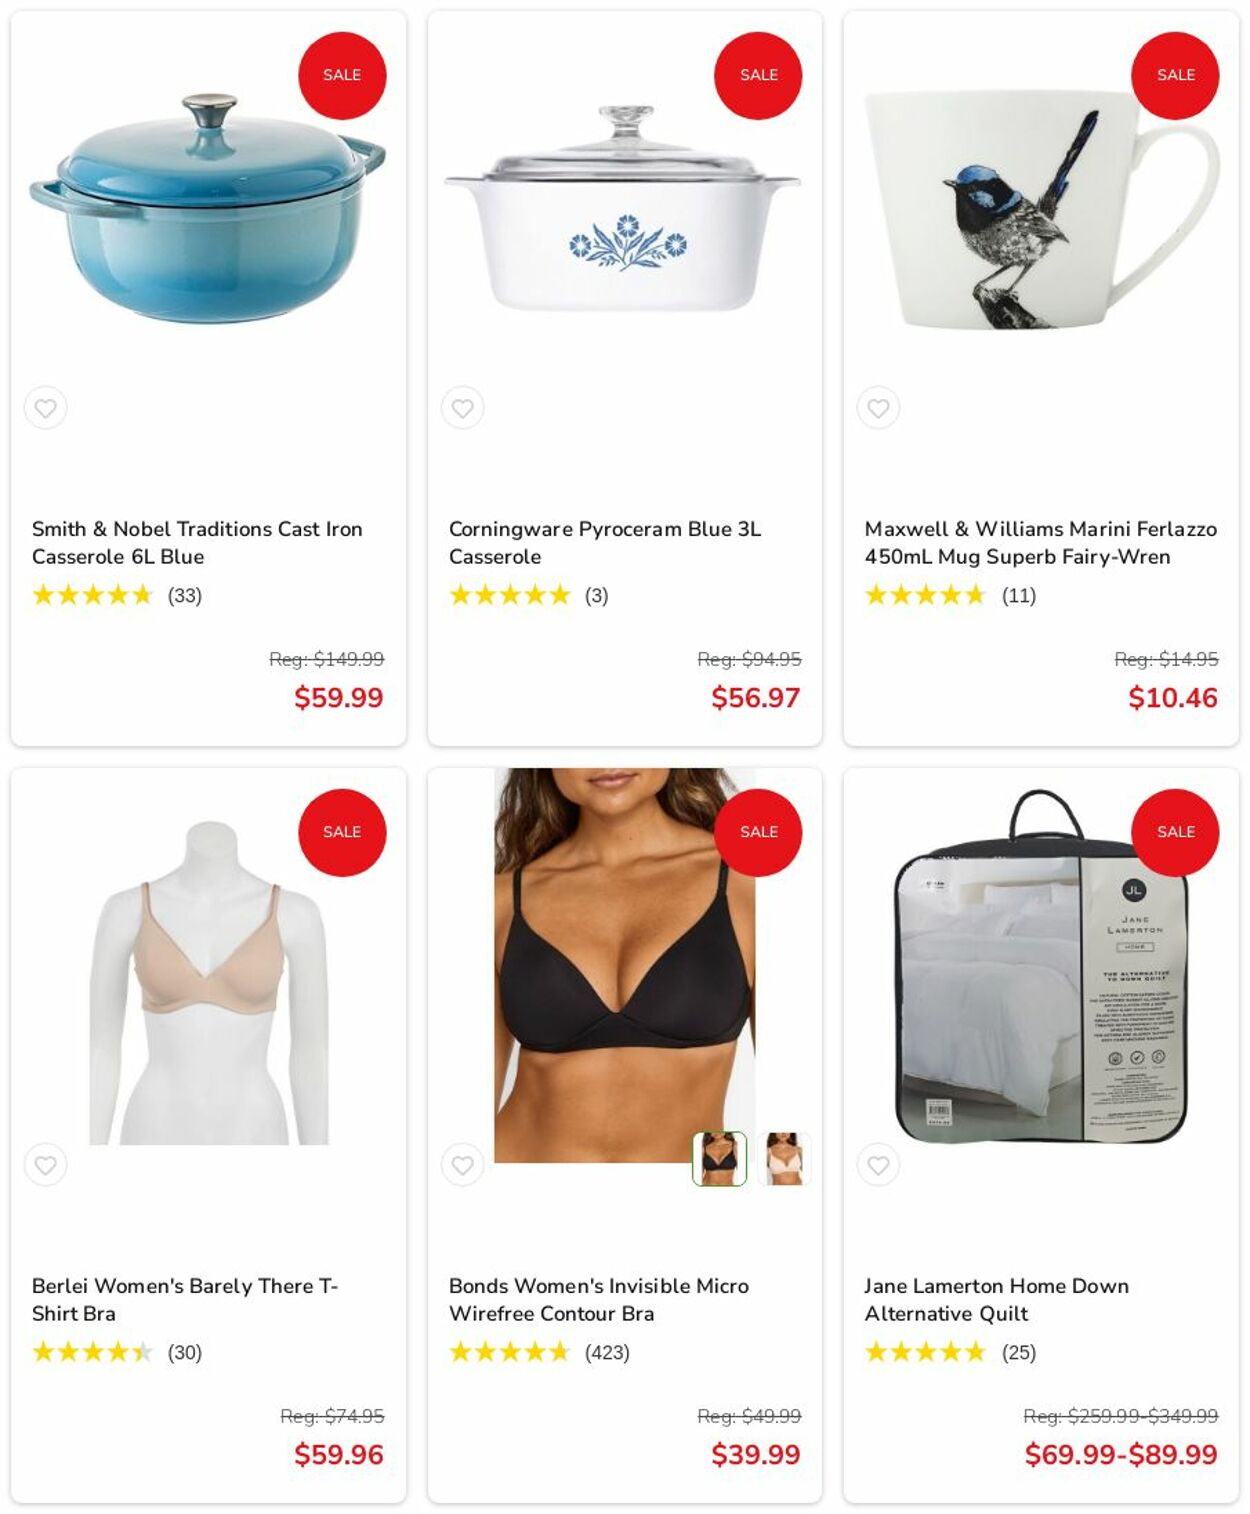Open Jane Lamerton Home Down Alternative Quilt link
The image size is (1250, 1514).
(x=997, y=1300)
